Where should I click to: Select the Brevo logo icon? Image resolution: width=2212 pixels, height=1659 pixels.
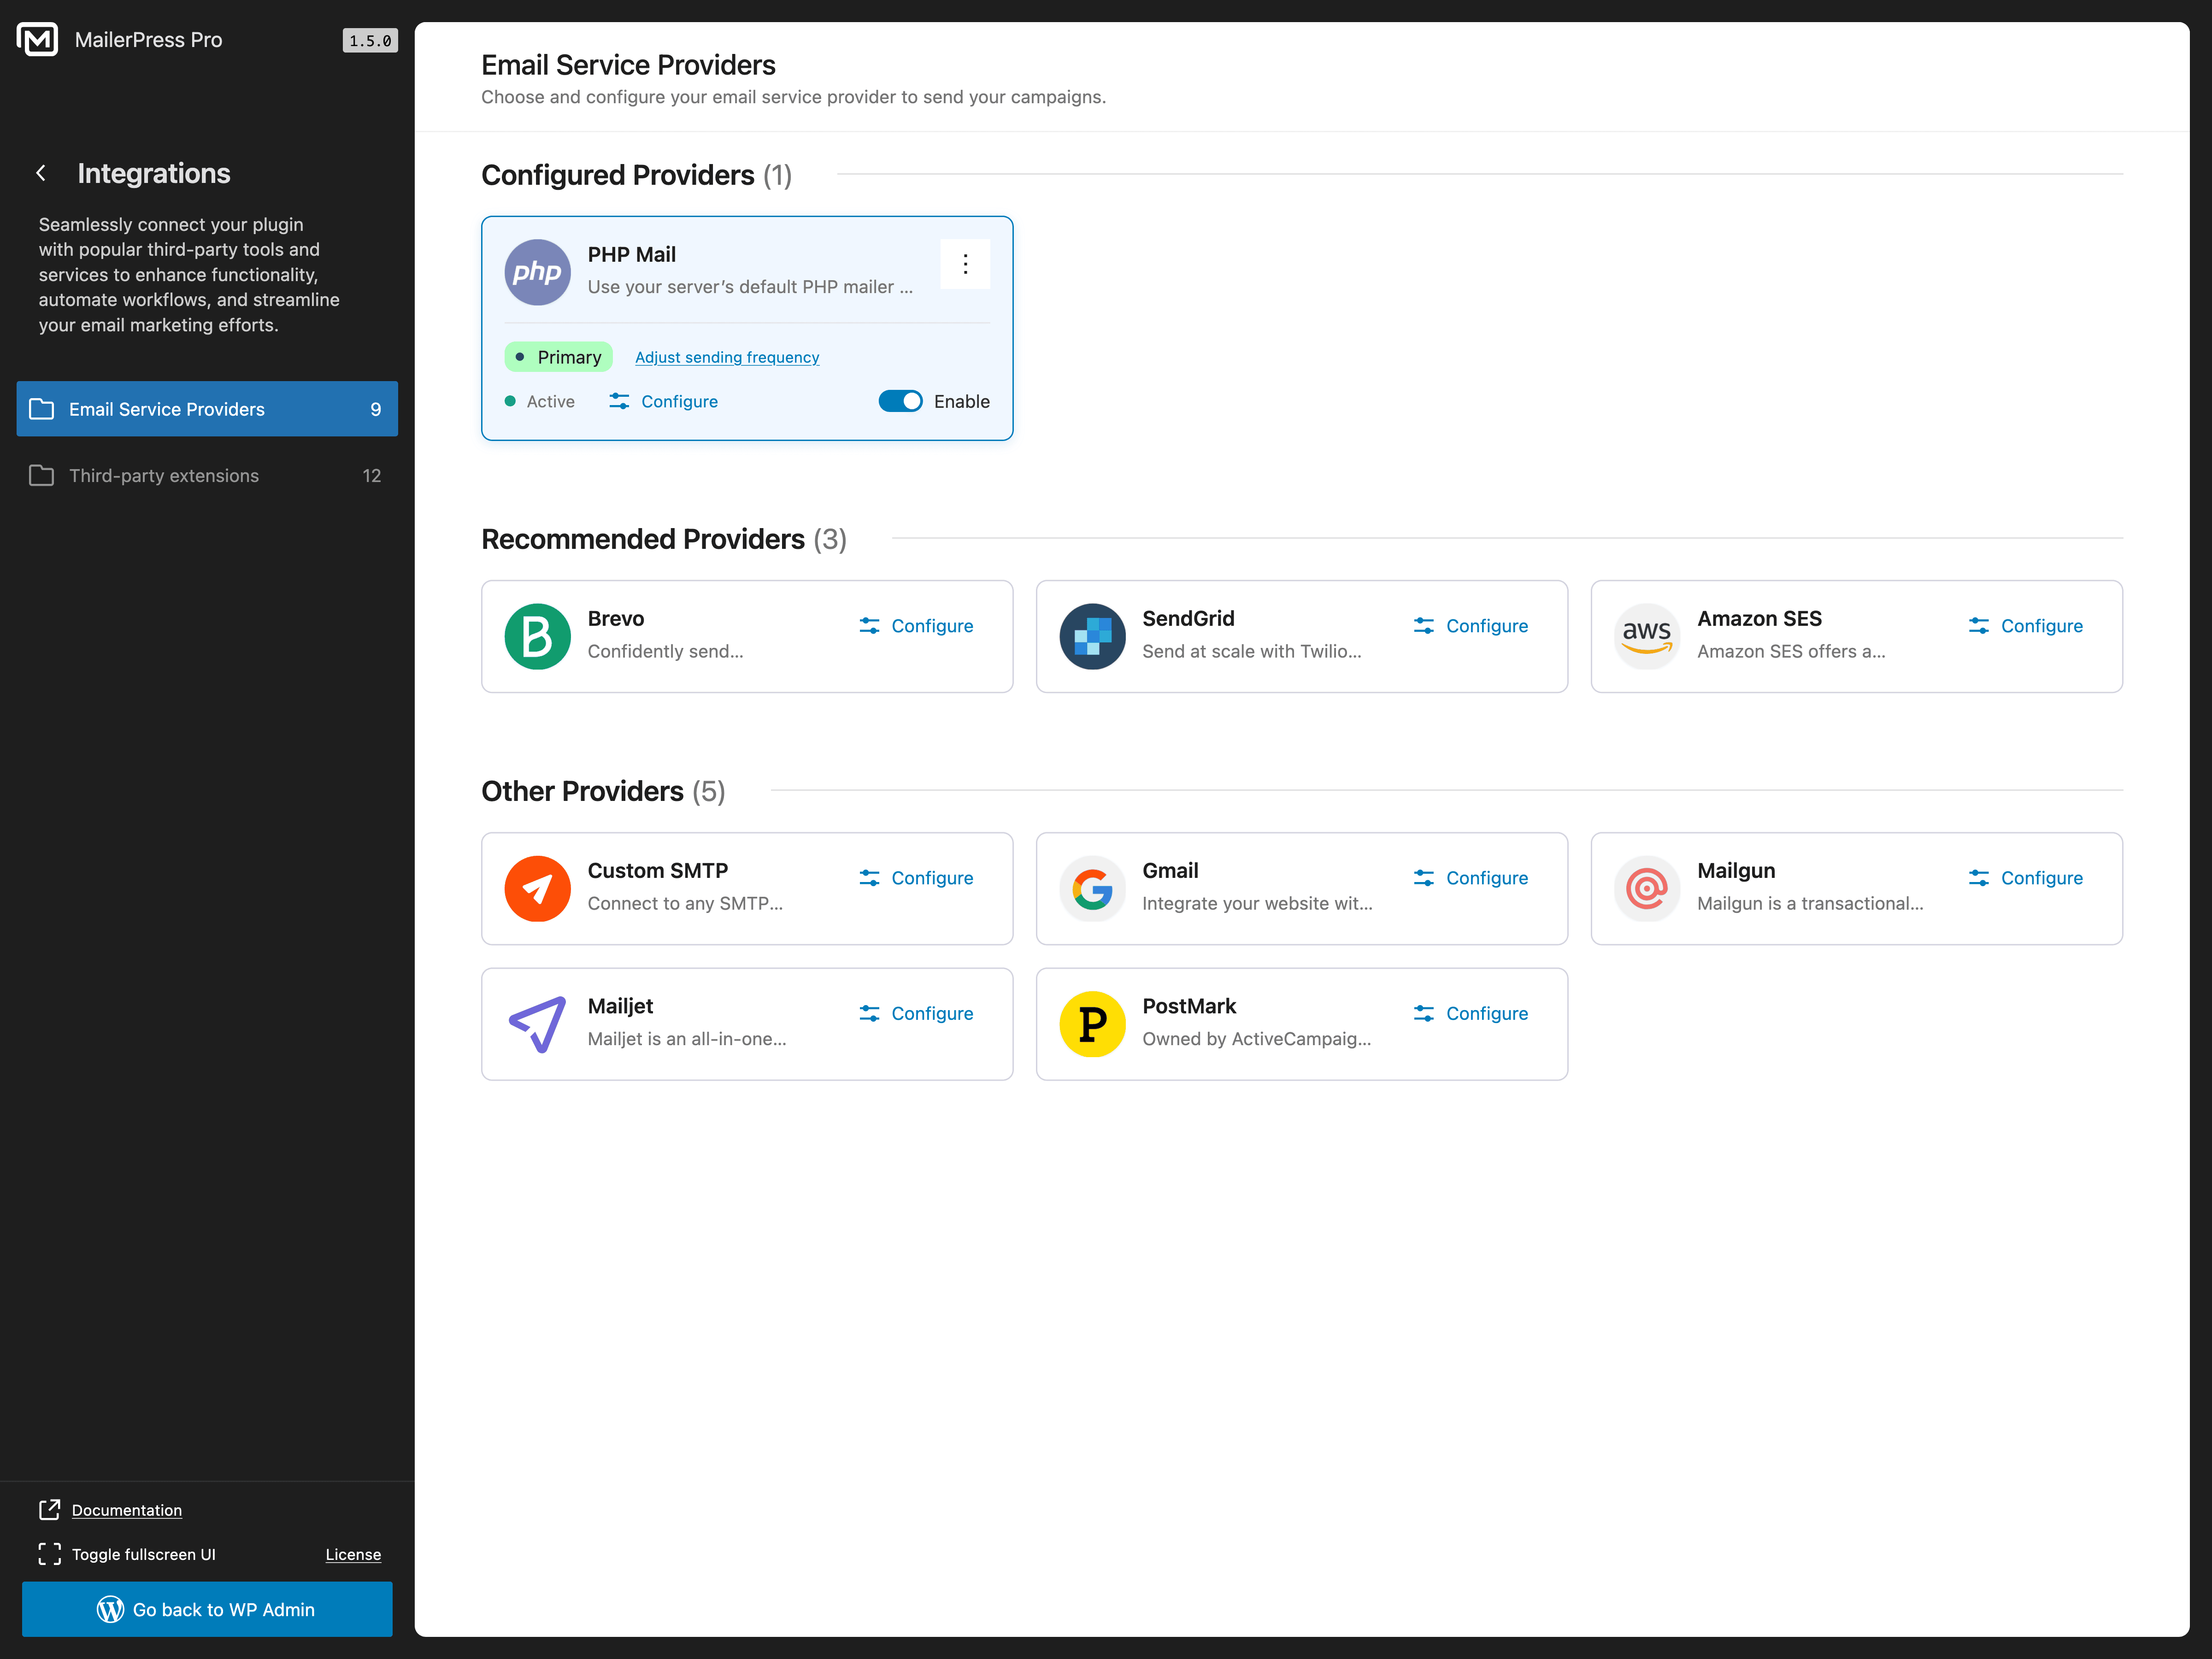537,636
